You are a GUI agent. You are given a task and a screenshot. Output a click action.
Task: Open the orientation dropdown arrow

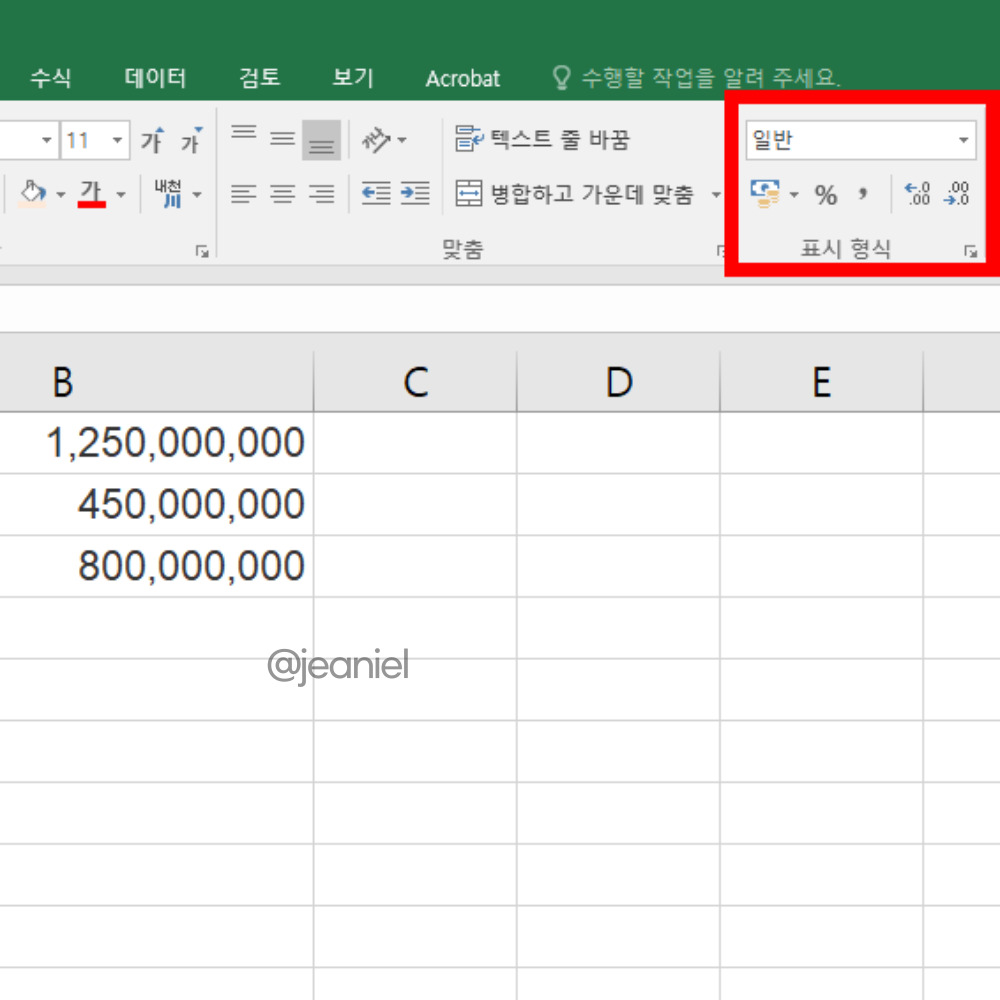pyautogui.click(x=402, y=140)
